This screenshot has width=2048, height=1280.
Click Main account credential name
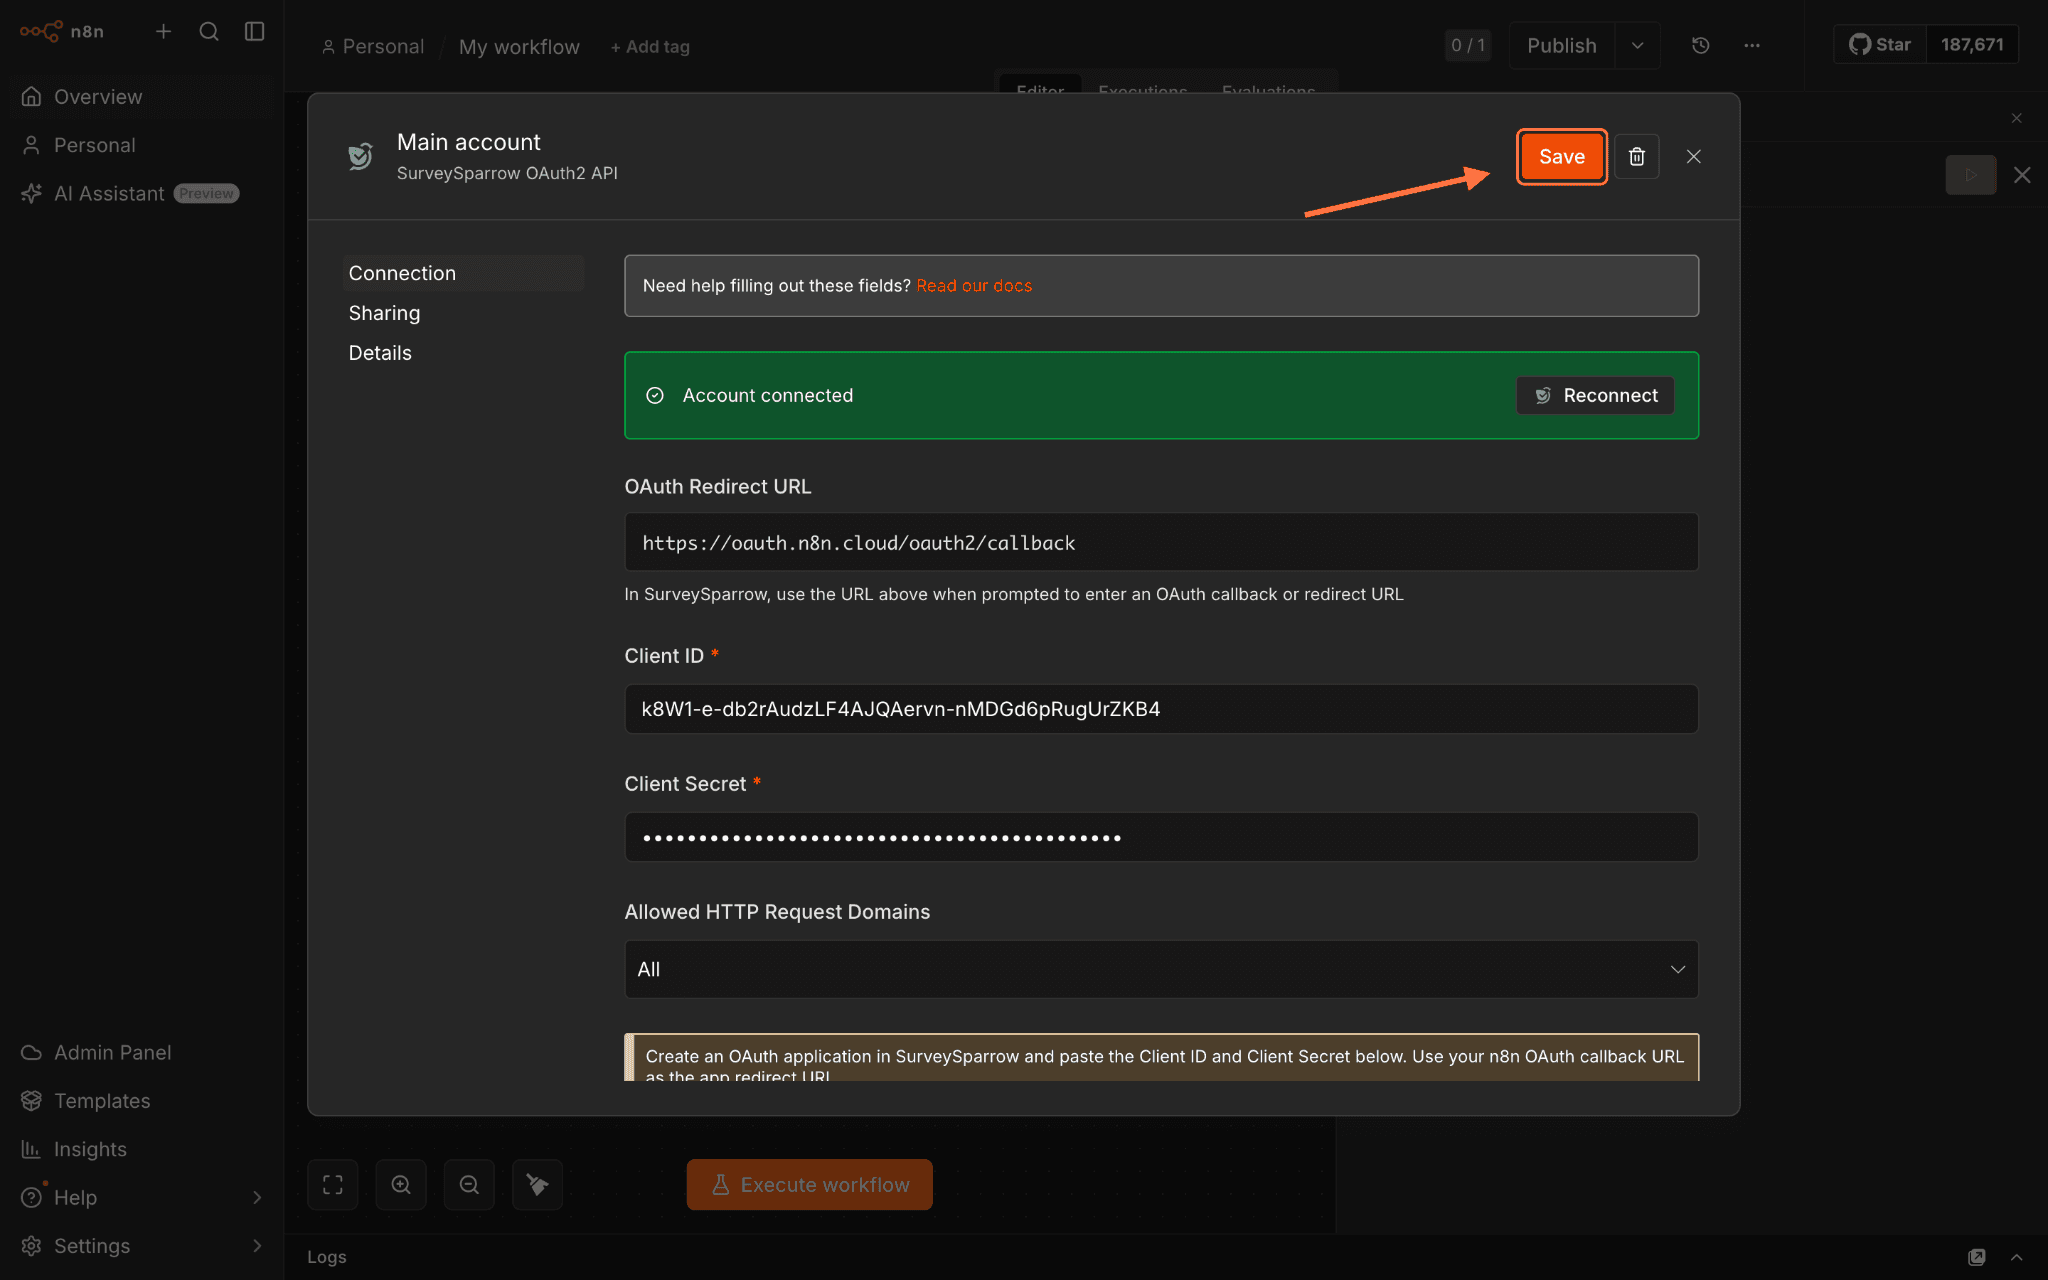pyautogui.click(x=469, y=142)
